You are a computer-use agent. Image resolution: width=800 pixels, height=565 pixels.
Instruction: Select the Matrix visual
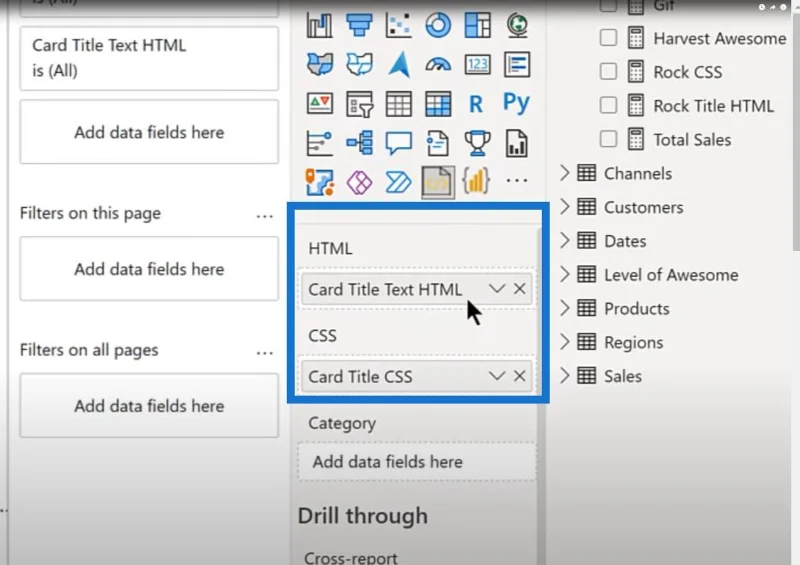point(438,104)
